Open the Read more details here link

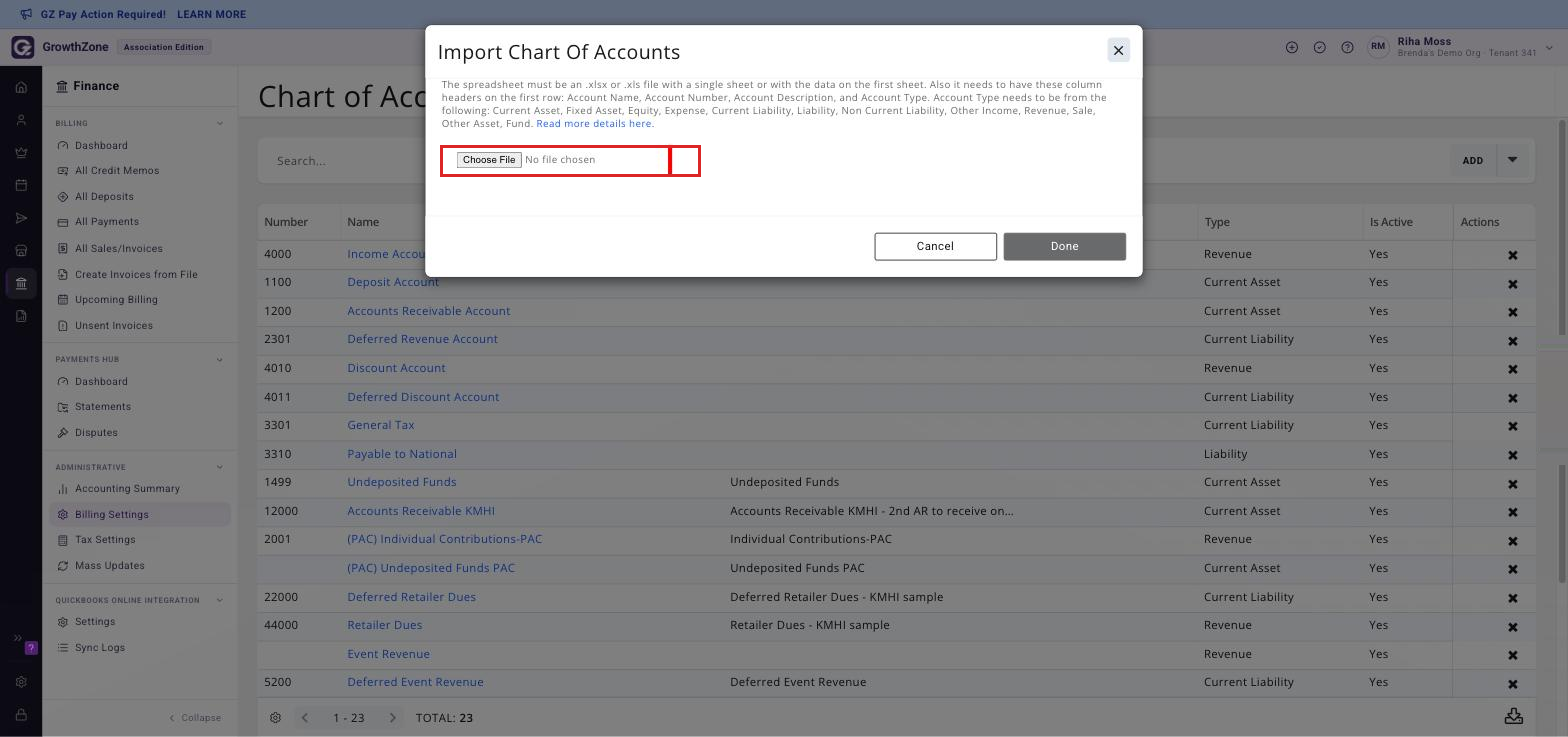tap(595, 124)
